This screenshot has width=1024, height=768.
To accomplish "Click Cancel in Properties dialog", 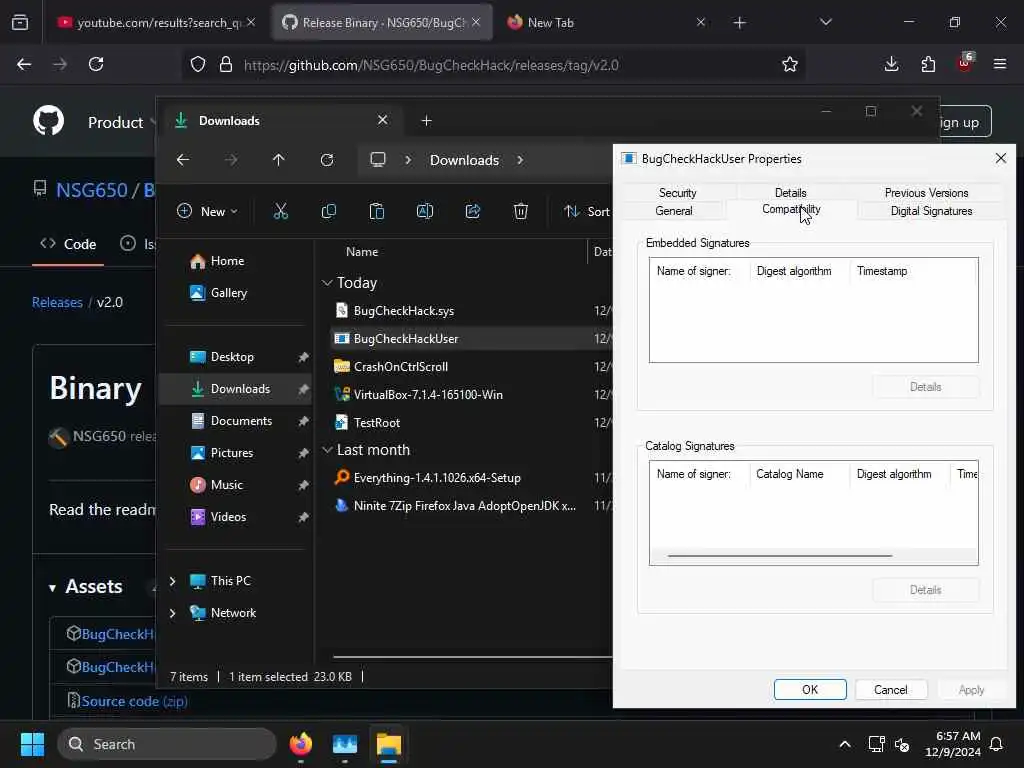I will click(890, 690).
